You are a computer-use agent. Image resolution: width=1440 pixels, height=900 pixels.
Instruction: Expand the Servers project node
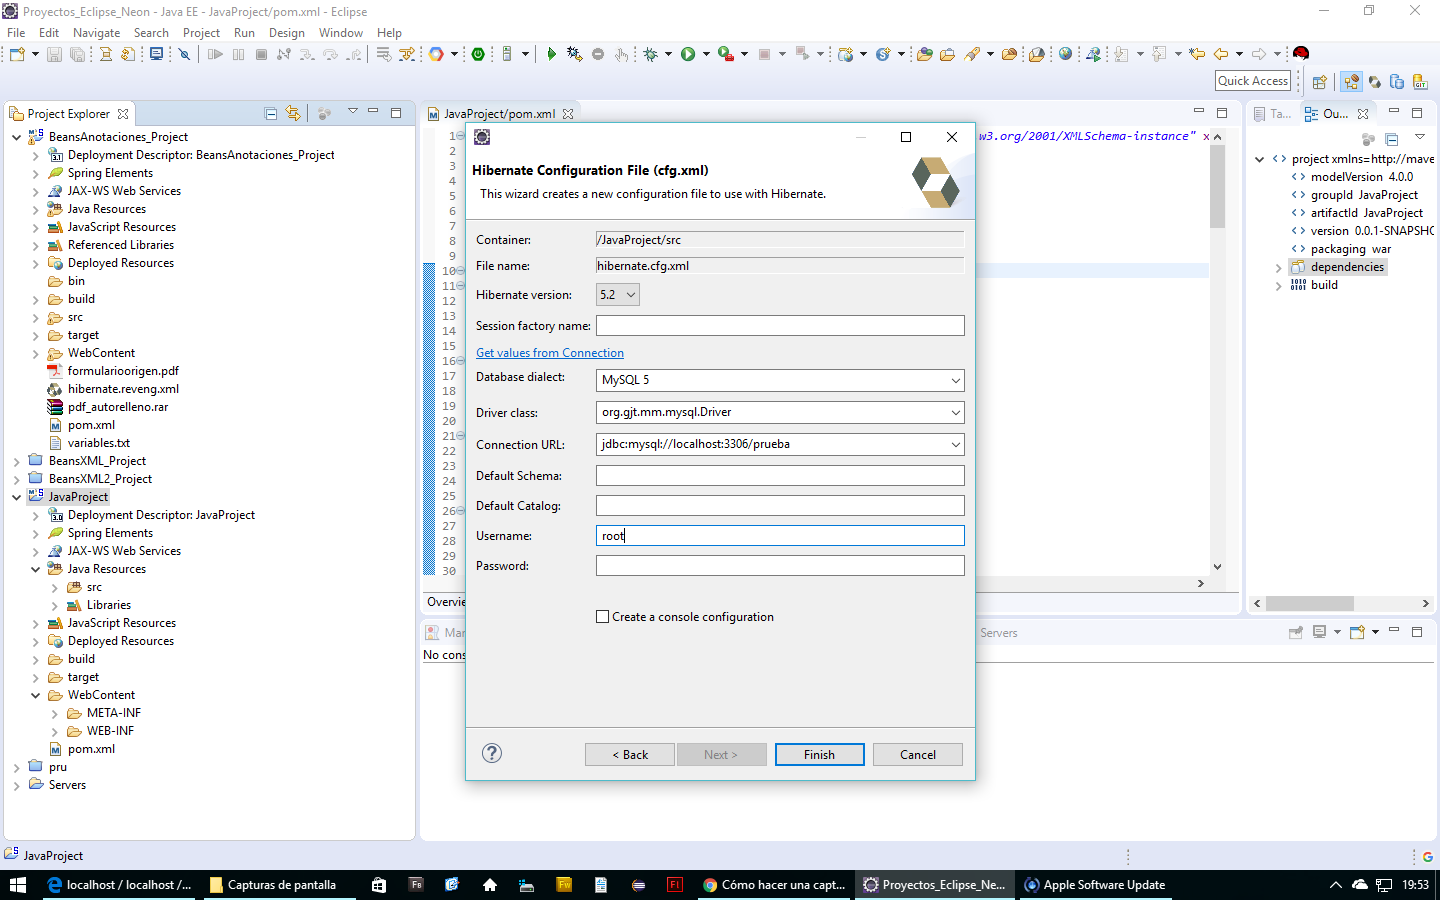coord(17,785)
